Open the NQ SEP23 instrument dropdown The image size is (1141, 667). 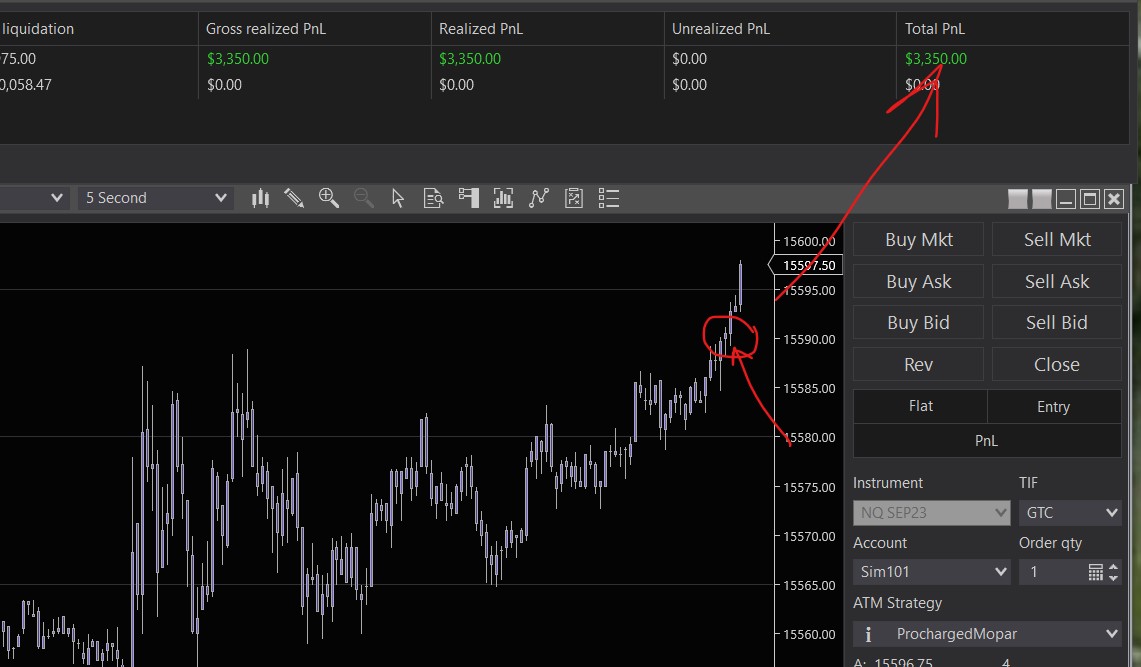click(x=931, y=513)
